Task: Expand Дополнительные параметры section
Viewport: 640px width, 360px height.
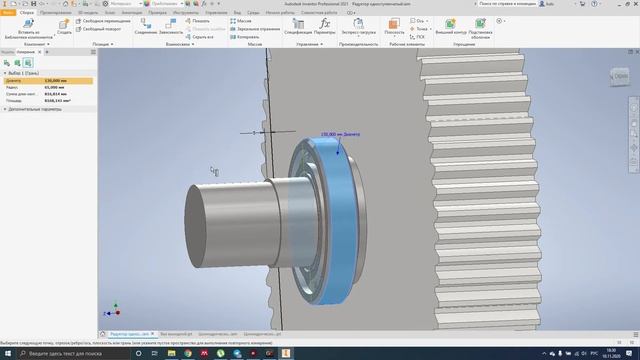Action: point(5,109)
